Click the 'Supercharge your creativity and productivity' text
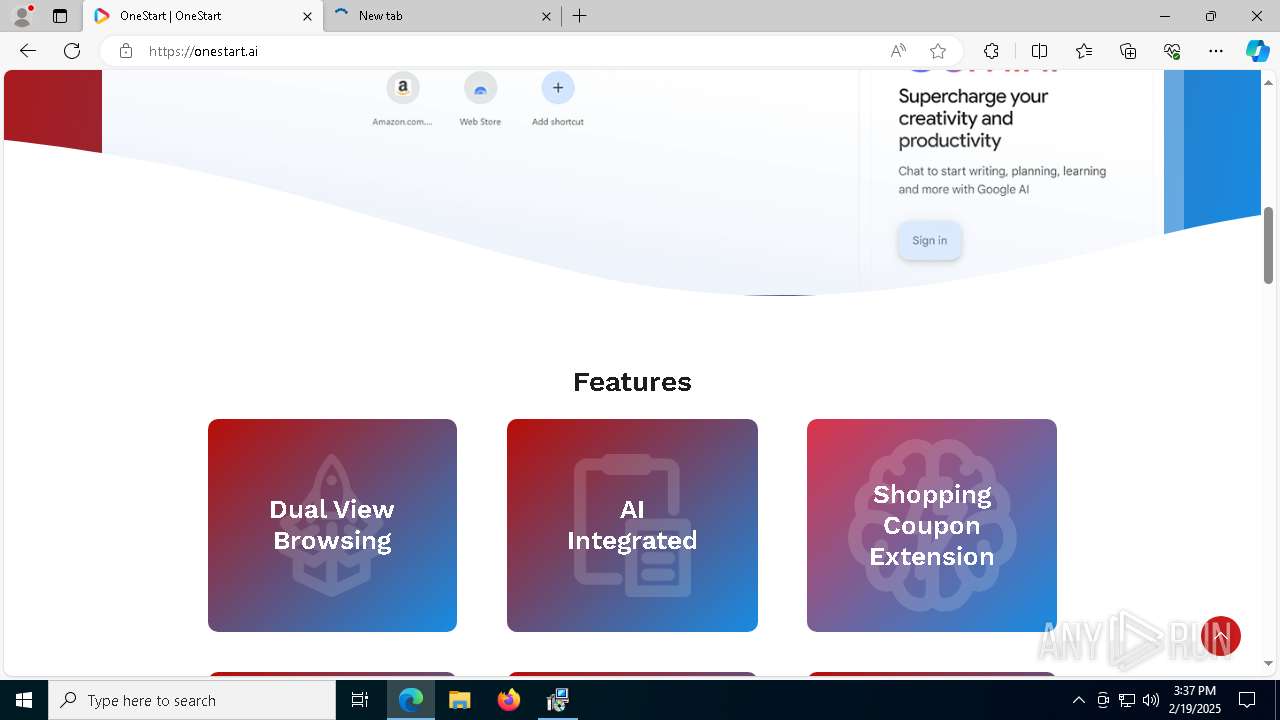The height and width of the screenshot is (720, 1280). click(x=973, y=118)
